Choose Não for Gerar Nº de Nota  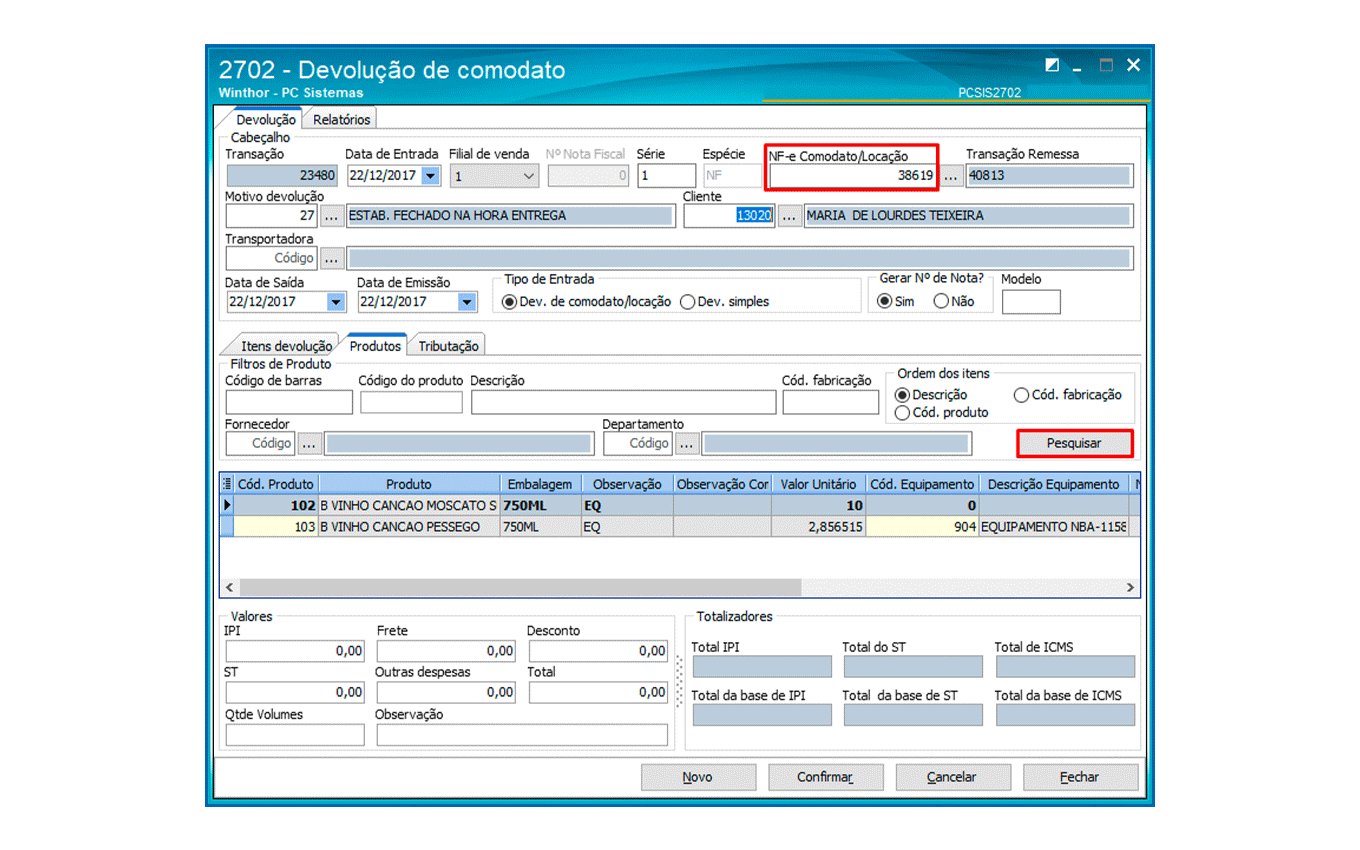coord(941,301)
